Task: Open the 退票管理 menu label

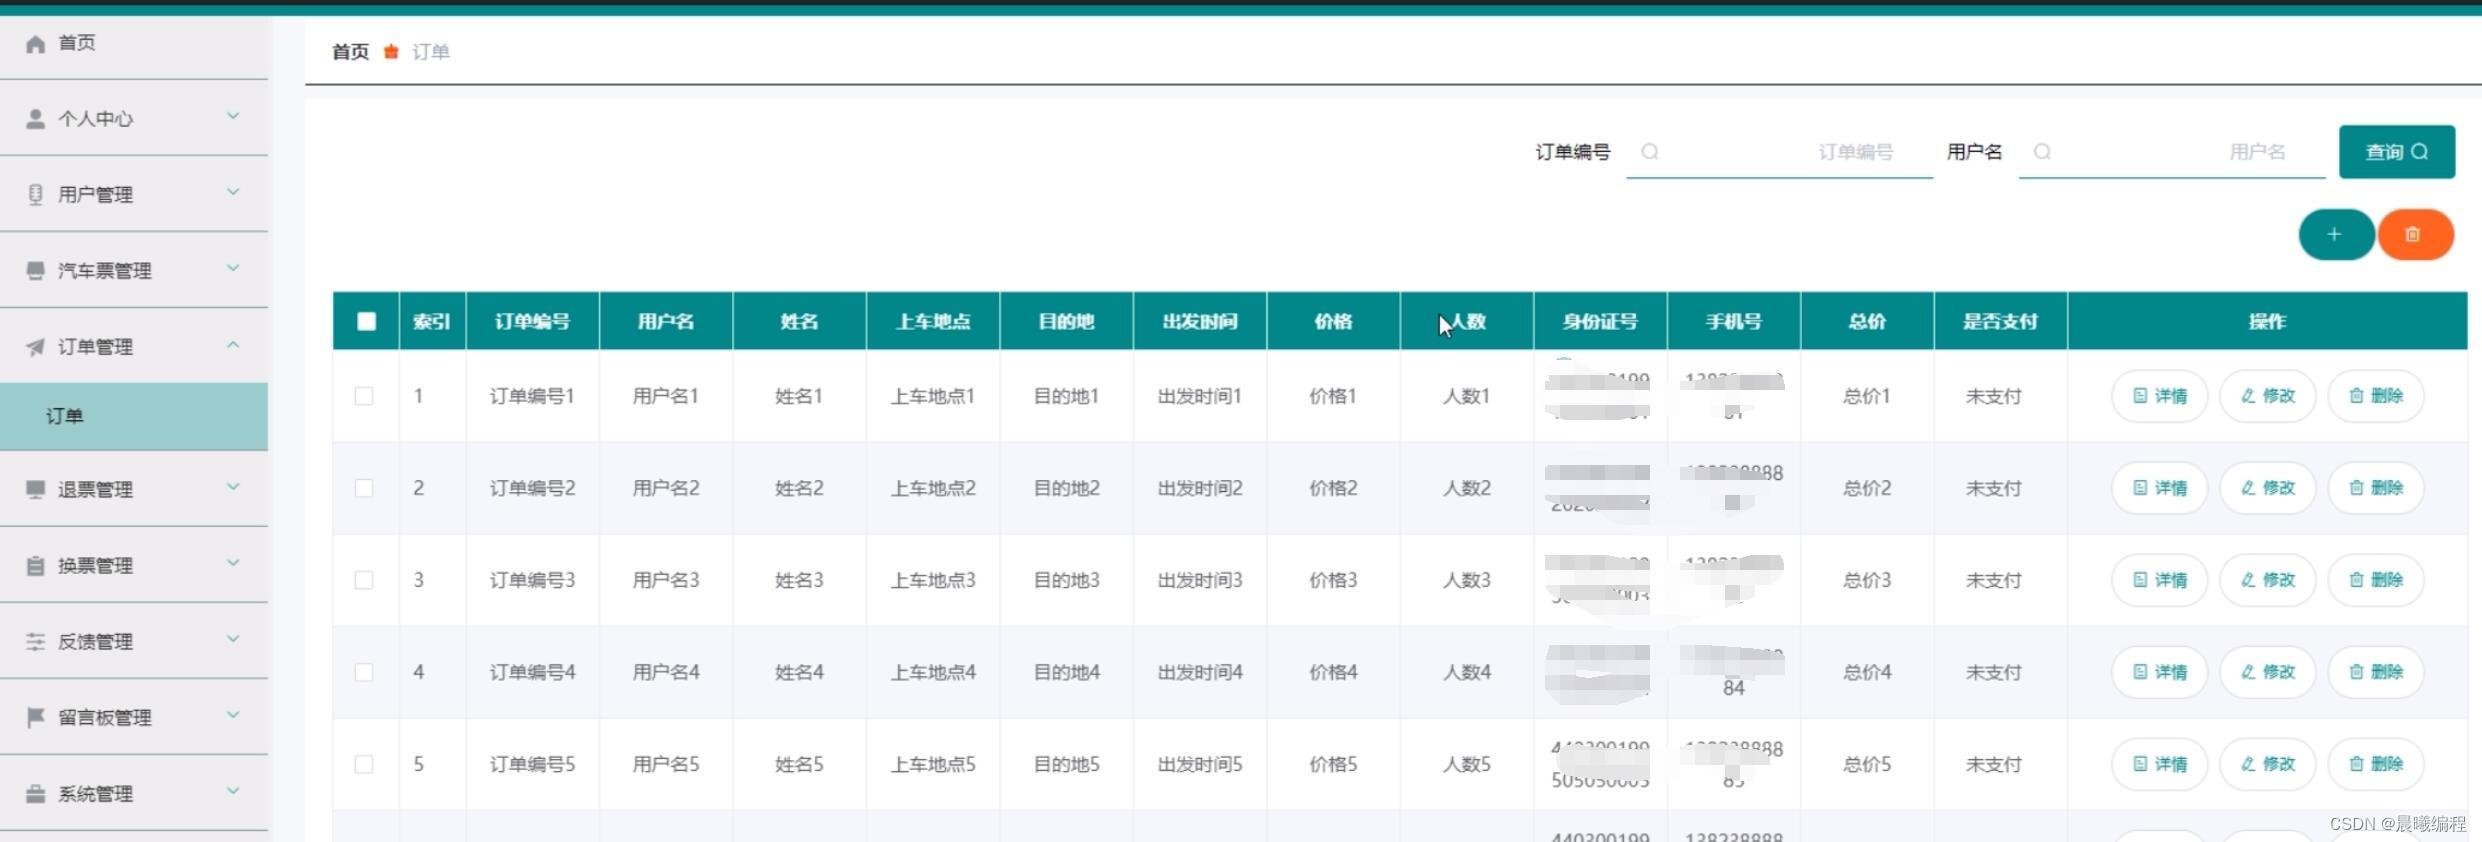Action: (x=95, y=489)
